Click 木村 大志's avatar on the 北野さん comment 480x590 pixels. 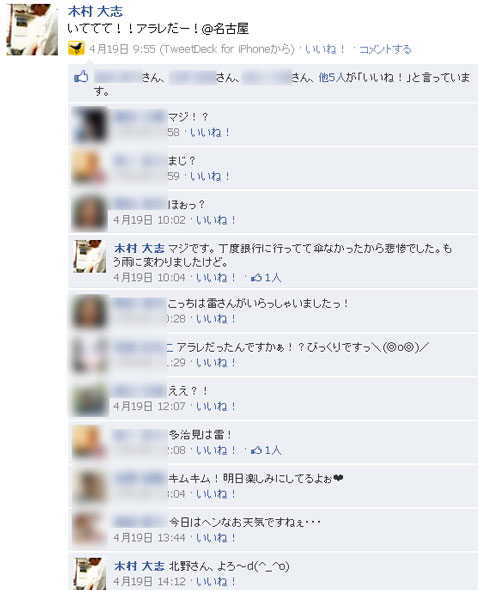[90, 573]
